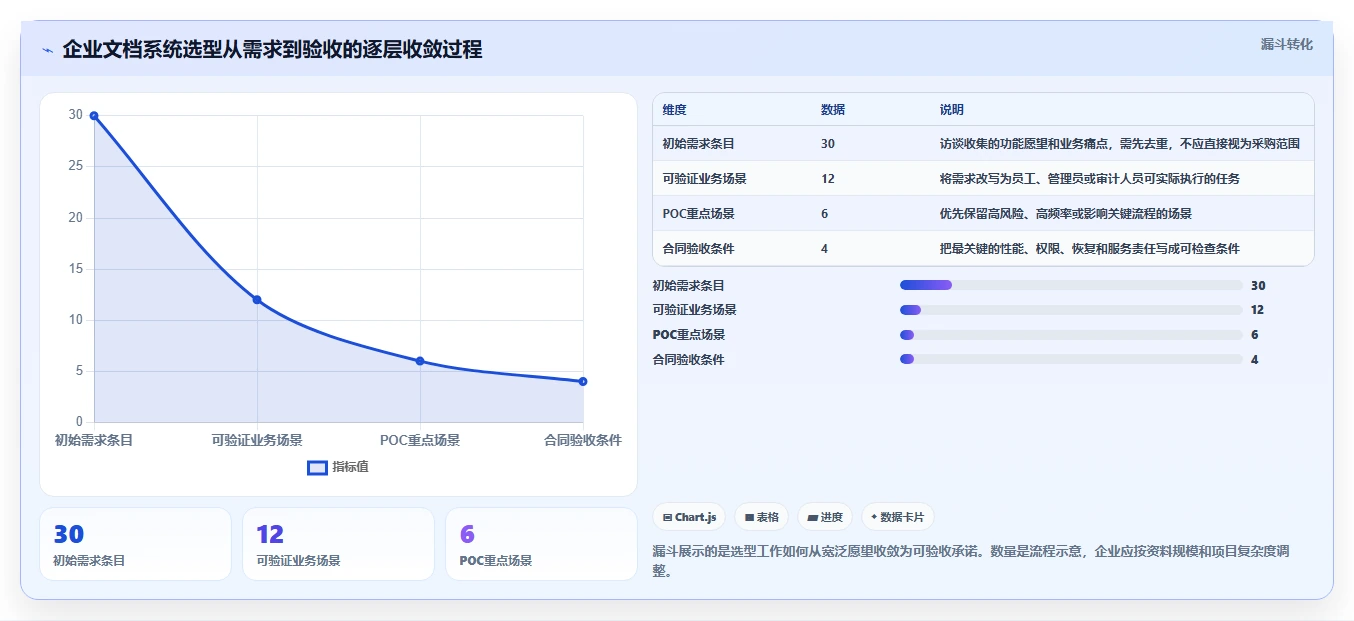Viewport: 1354px width, 621px height.
Task: Select table row cell 合同验收条件
Action: (698, 249)
